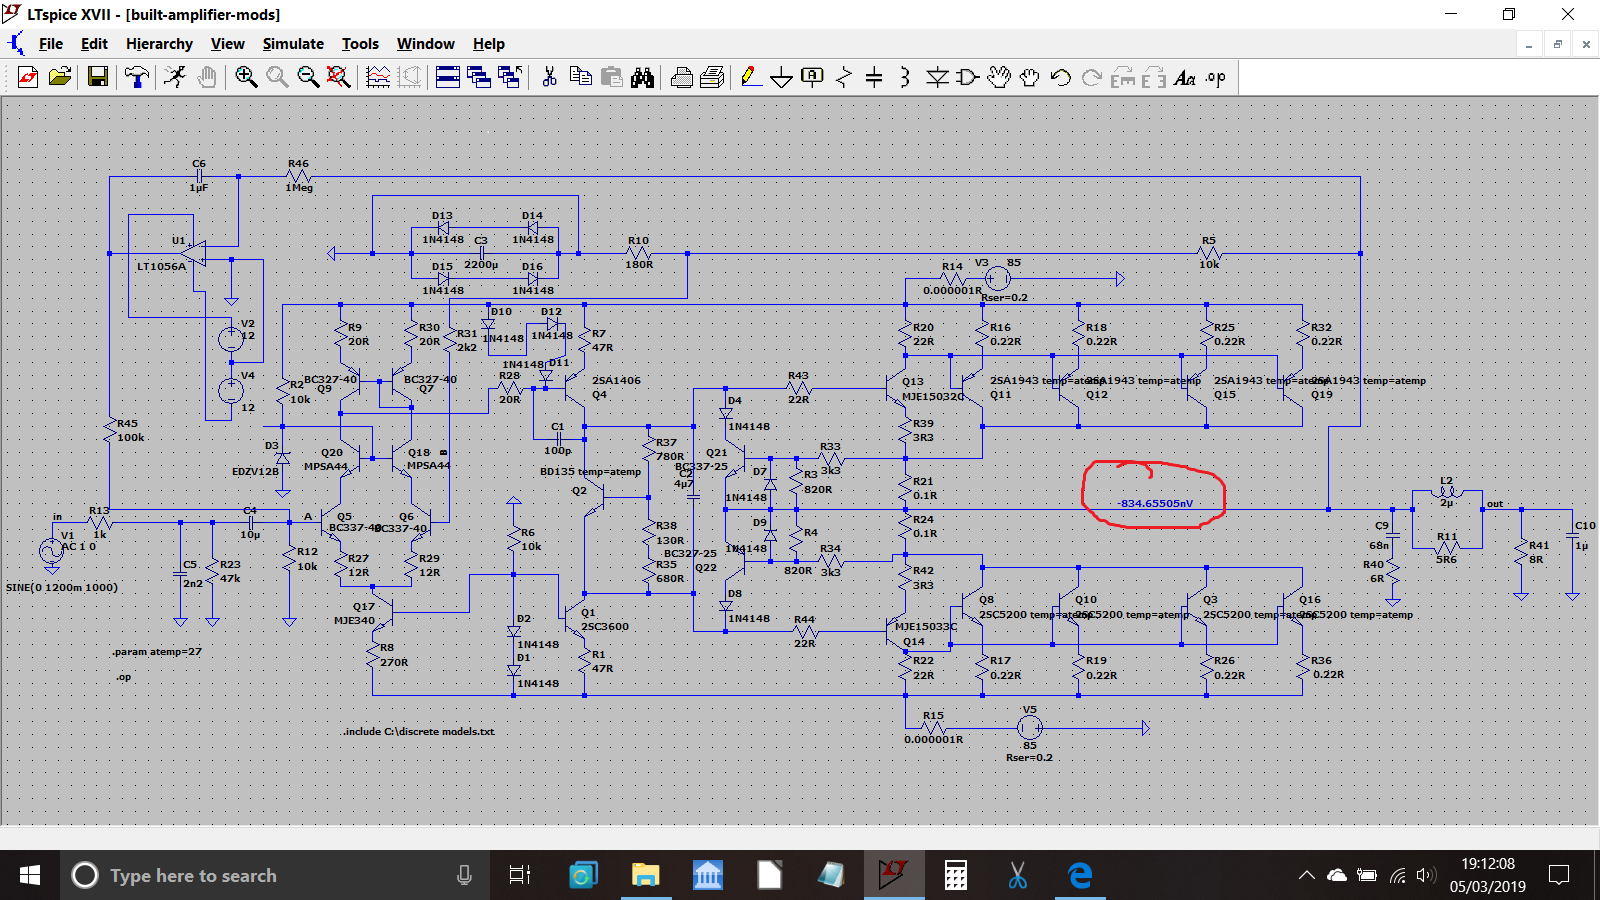Select the Draw Wire pencil tool
The image size is (1600, 900).
[x=751, y=77]
